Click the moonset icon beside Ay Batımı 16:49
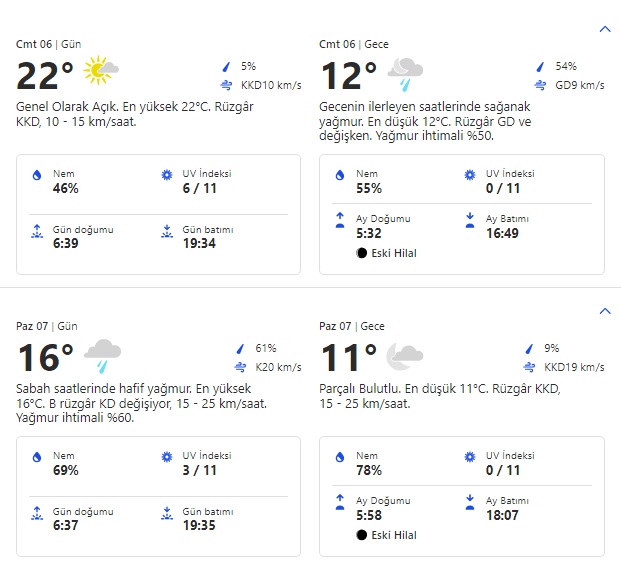621x569 pixels. (470, 216)
